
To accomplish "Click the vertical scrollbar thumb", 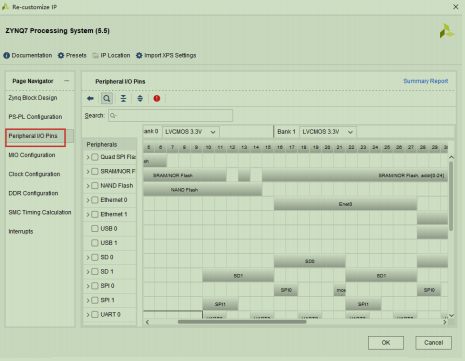I will [451, 196].
